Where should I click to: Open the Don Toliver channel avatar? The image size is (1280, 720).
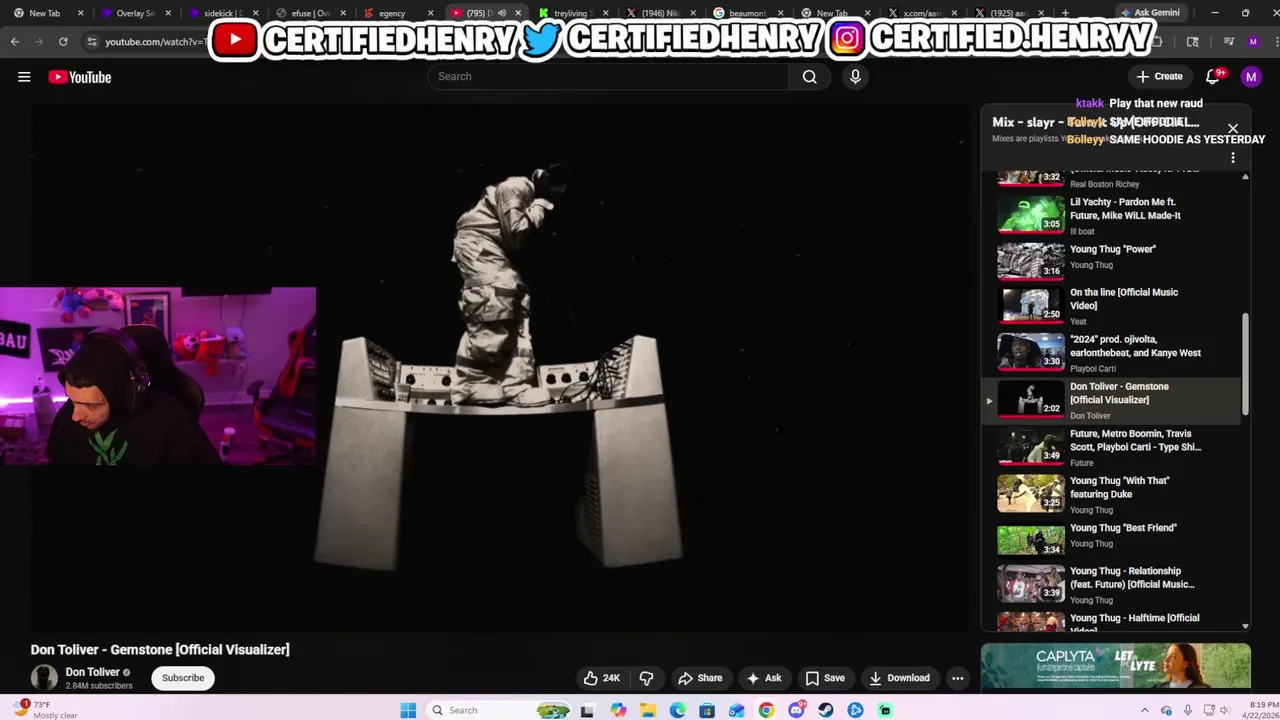click(44, 678)
